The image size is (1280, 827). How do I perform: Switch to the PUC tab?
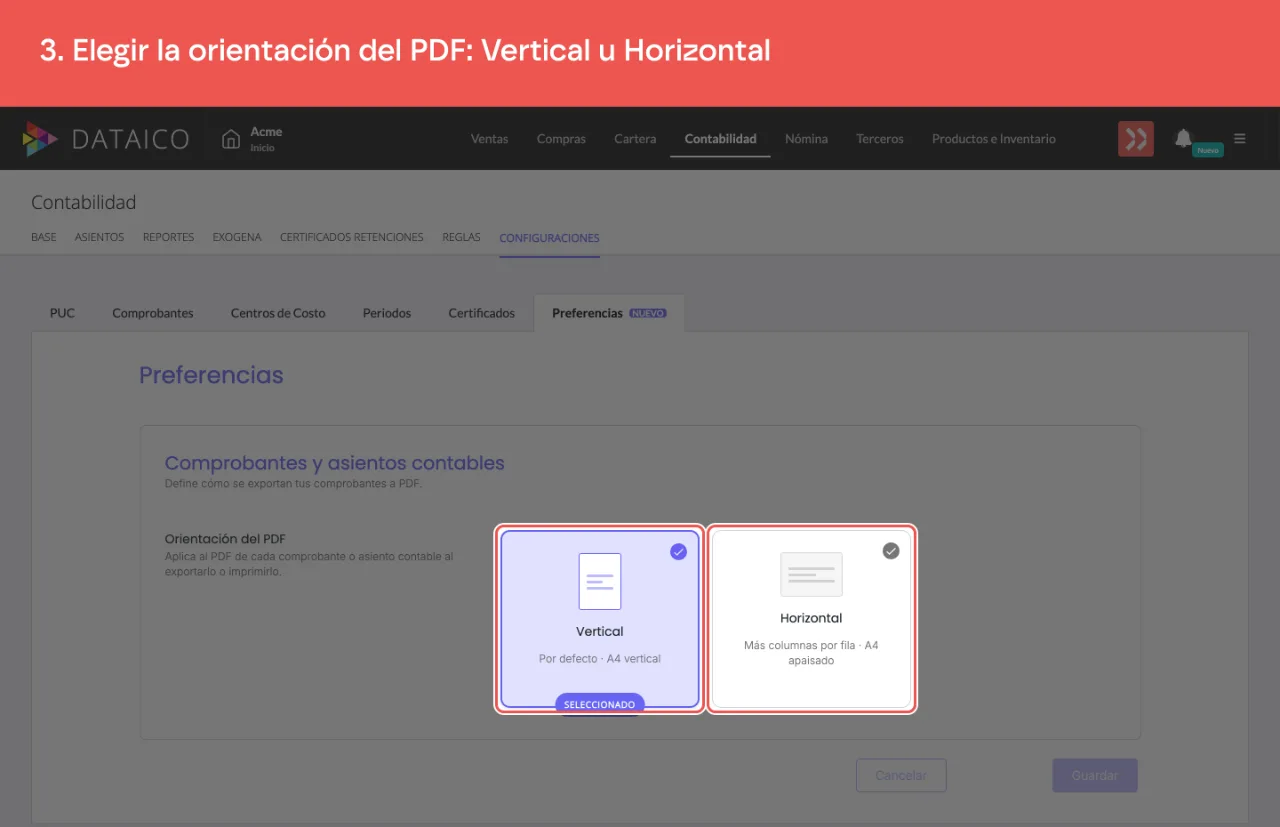(62, 313)
